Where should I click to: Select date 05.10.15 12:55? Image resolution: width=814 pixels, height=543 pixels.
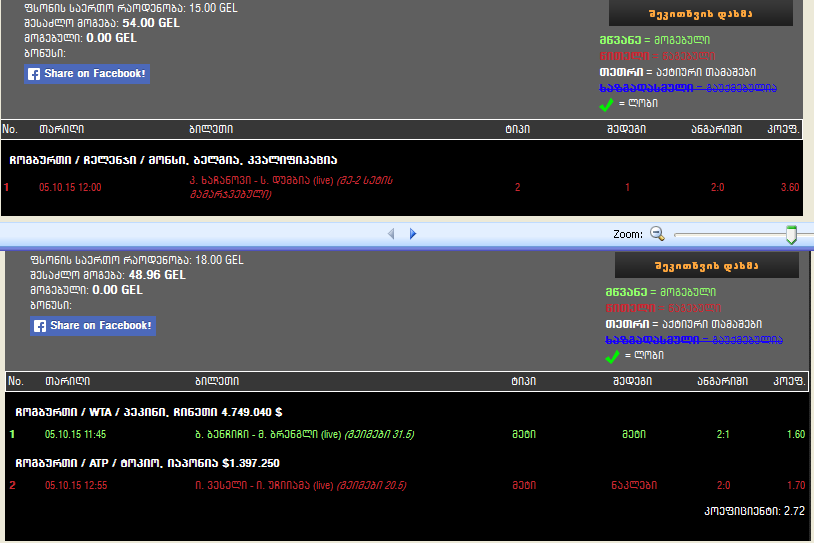pos(76,485)
